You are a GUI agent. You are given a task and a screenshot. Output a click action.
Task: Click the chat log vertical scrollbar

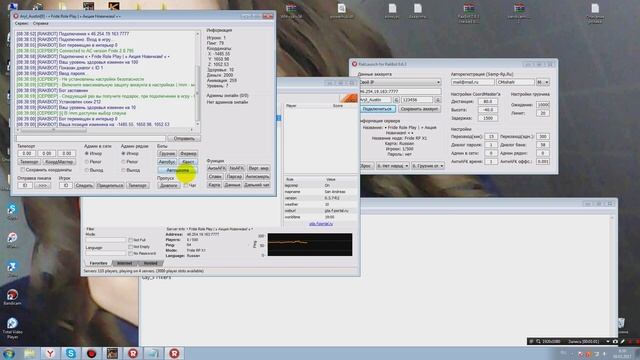coord(198,78)
